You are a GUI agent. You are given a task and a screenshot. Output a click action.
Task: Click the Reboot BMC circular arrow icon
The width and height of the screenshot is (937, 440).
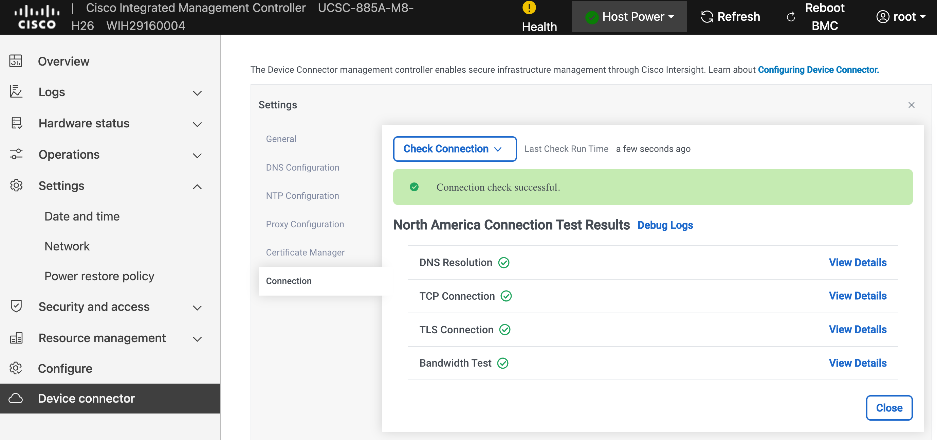pos(791,17)
